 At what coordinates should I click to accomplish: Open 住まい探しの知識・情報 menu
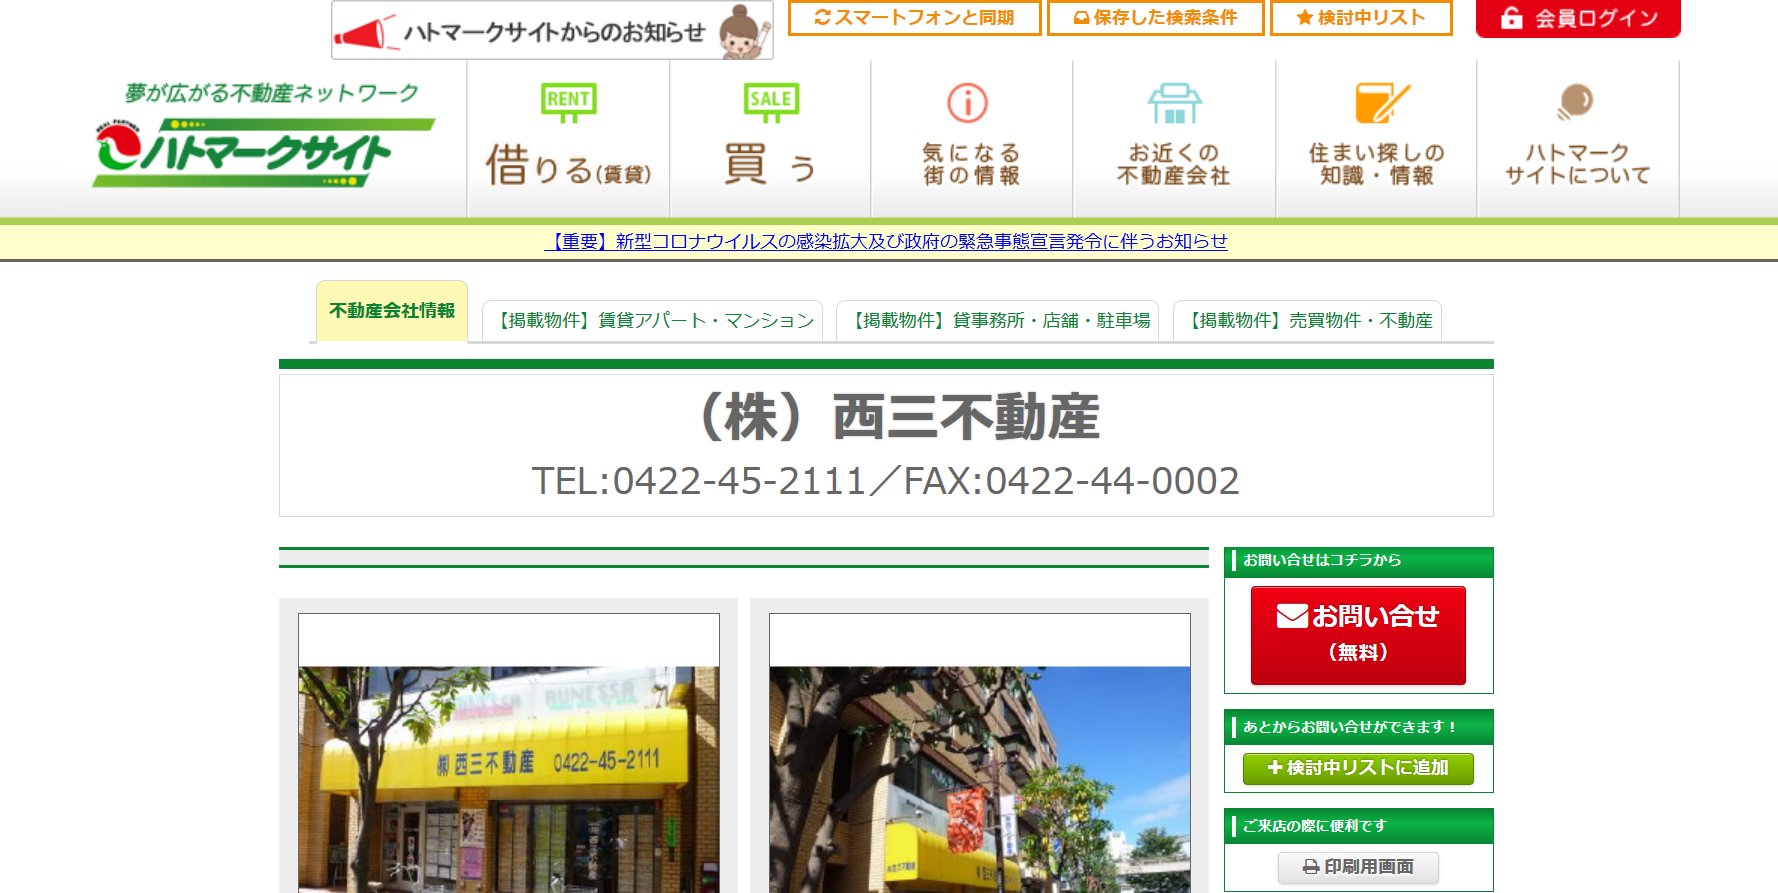(x=1377, y=139)
